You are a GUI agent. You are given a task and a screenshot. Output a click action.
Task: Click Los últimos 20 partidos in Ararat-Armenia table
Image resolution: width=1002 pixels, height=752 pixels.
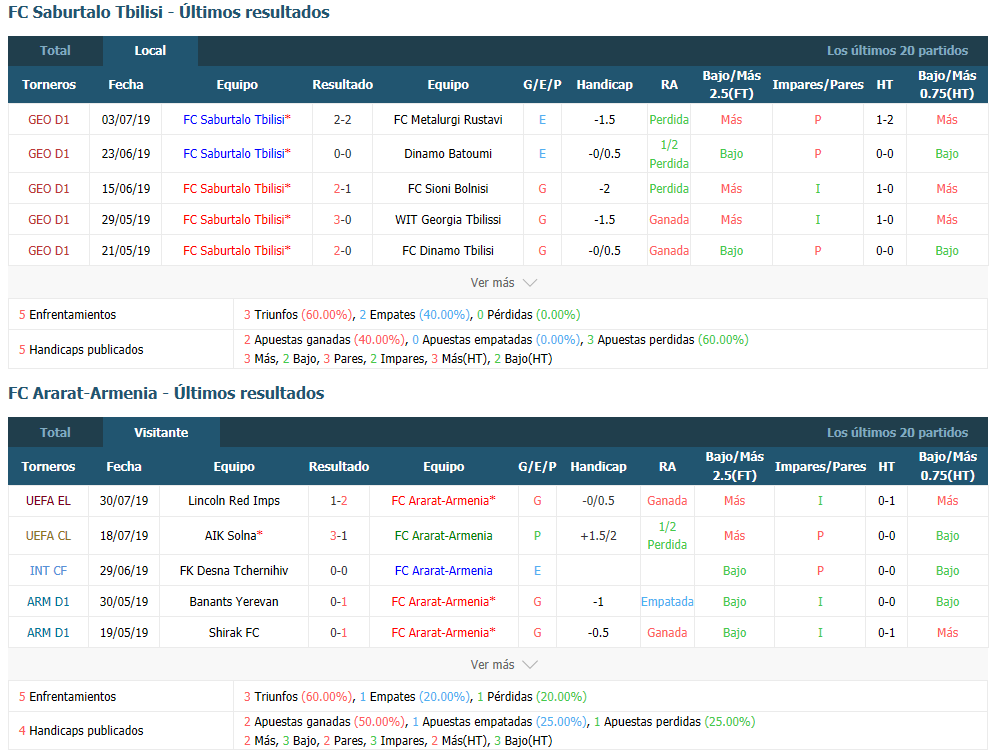[x=897, y=433]
